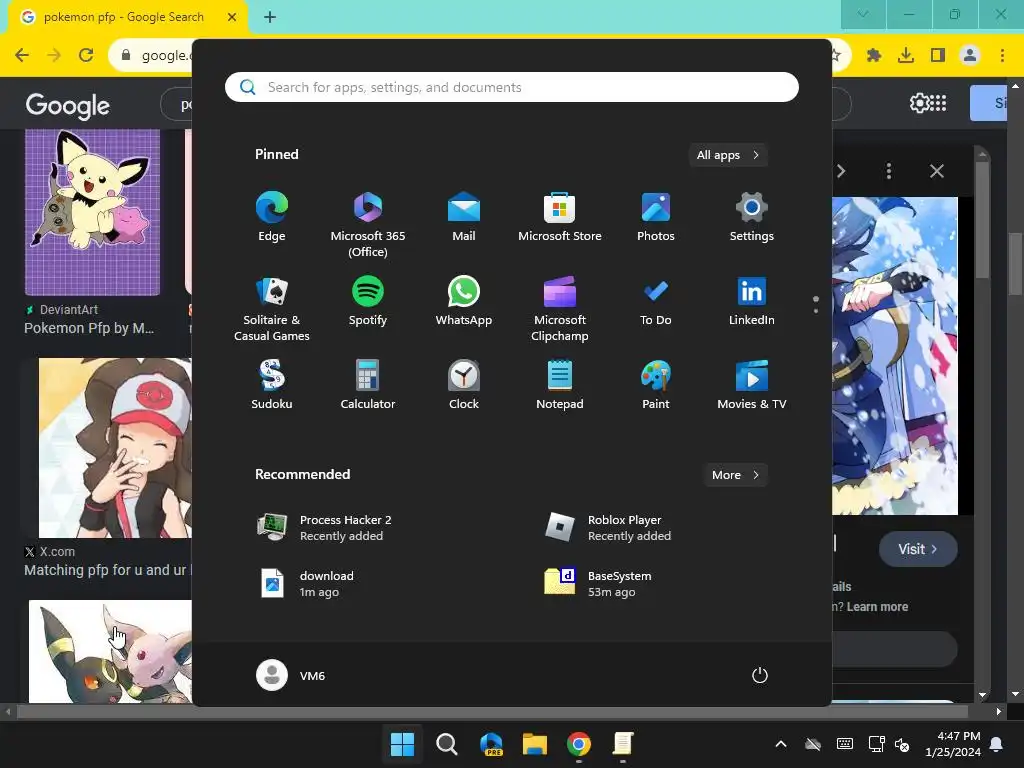Toggle Chrome side panel
This screenshot has height=768, width=1024.
tap(938, 55)
